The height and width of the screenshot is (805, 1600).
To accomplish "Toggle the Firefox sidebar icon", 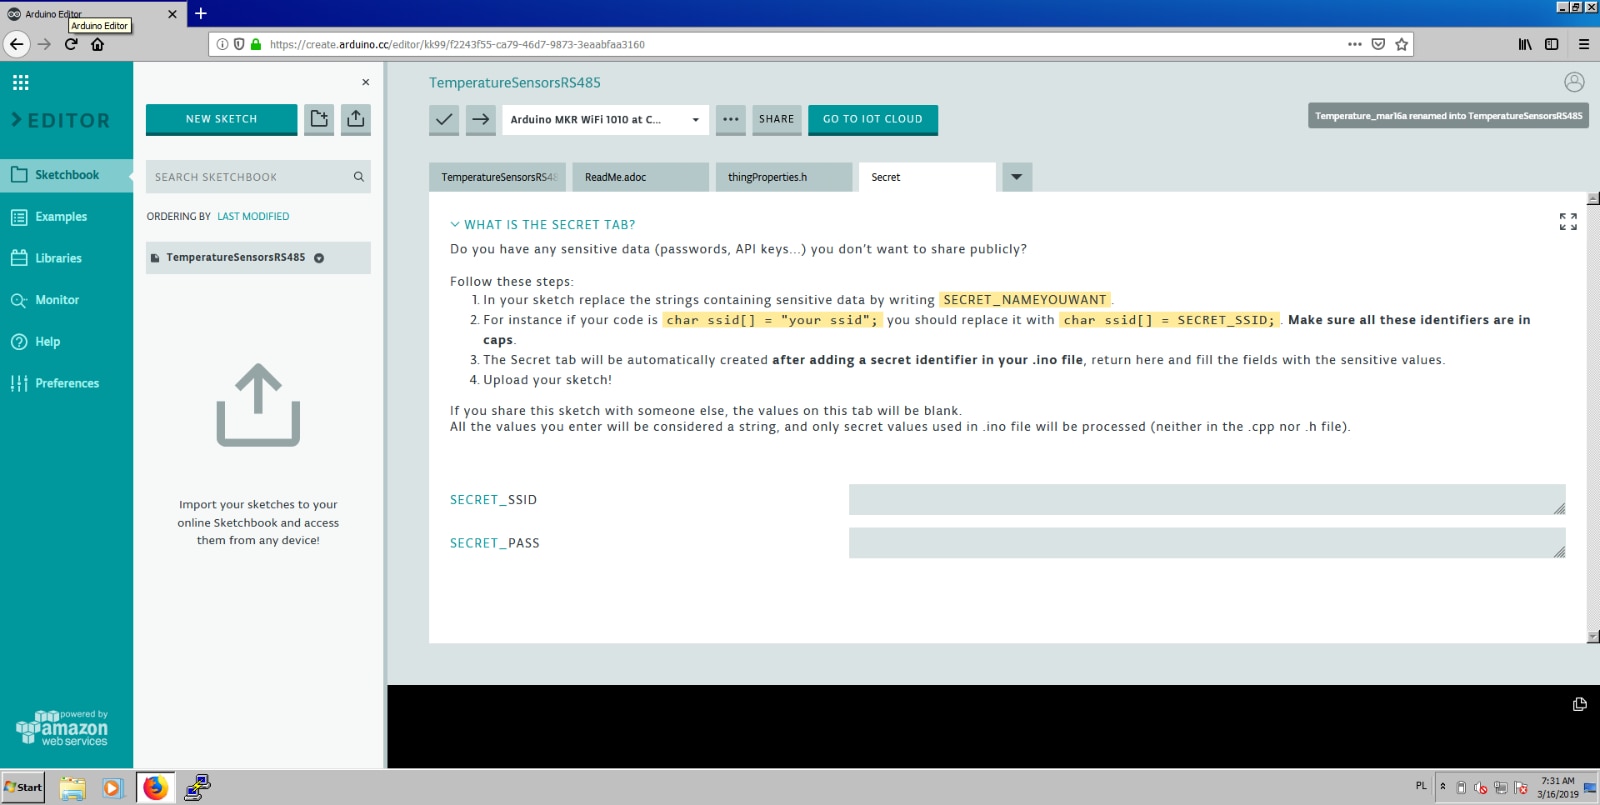I will point(1552,44).
